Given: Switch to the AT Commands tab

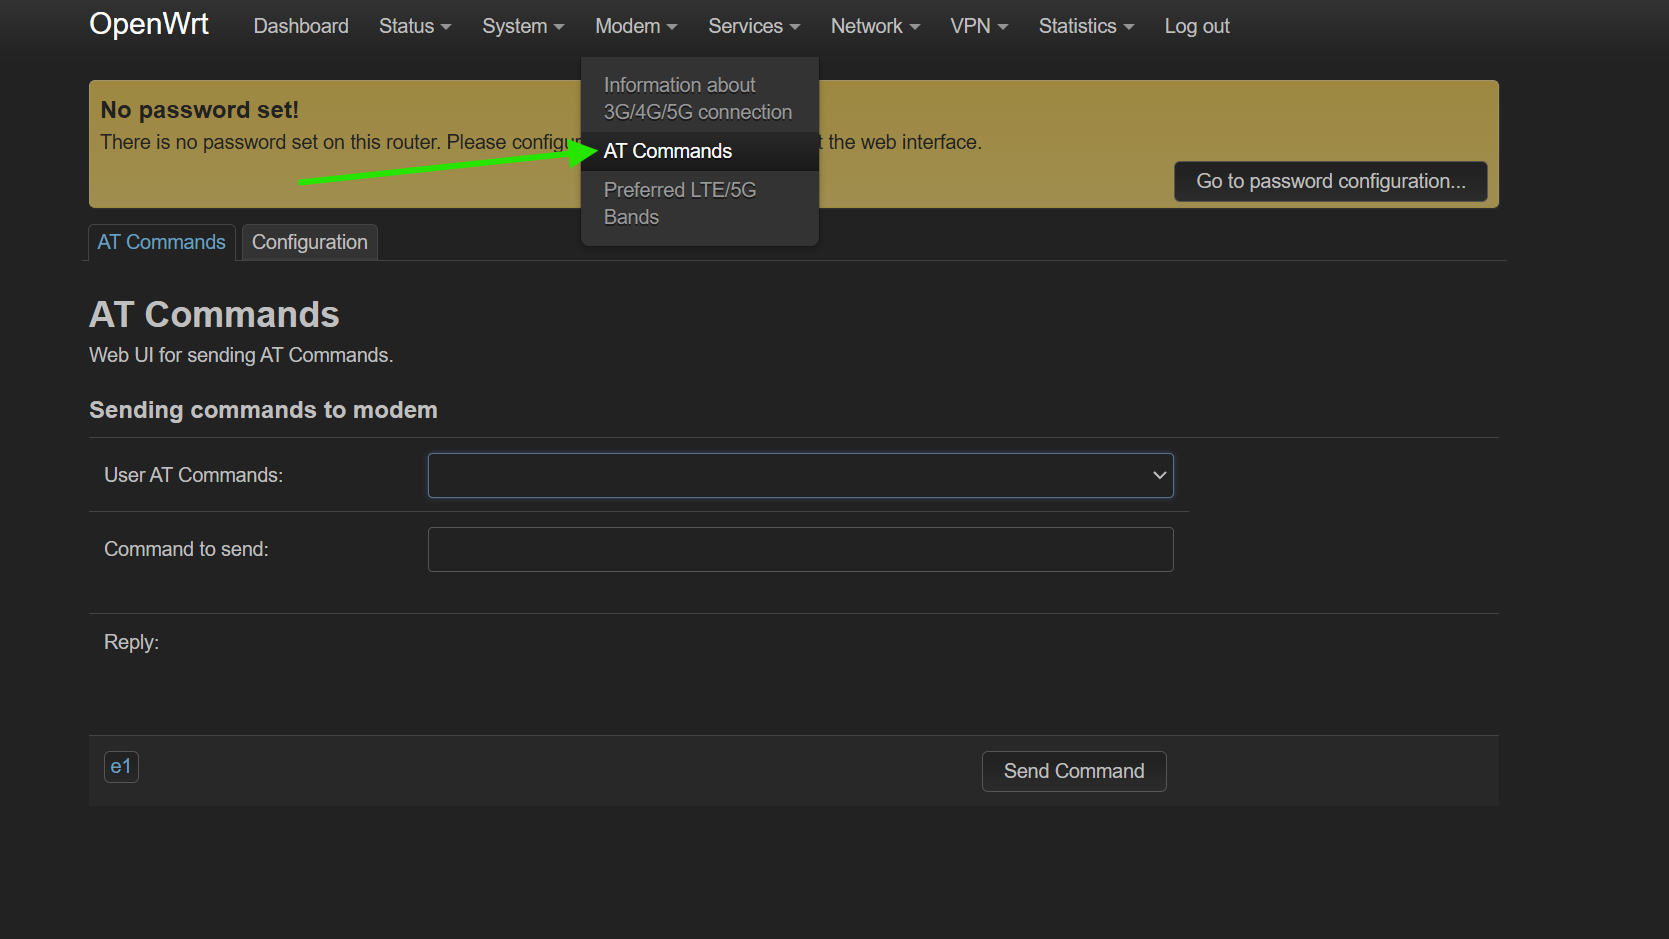Looking at the screenshot, I should point(162,242).
